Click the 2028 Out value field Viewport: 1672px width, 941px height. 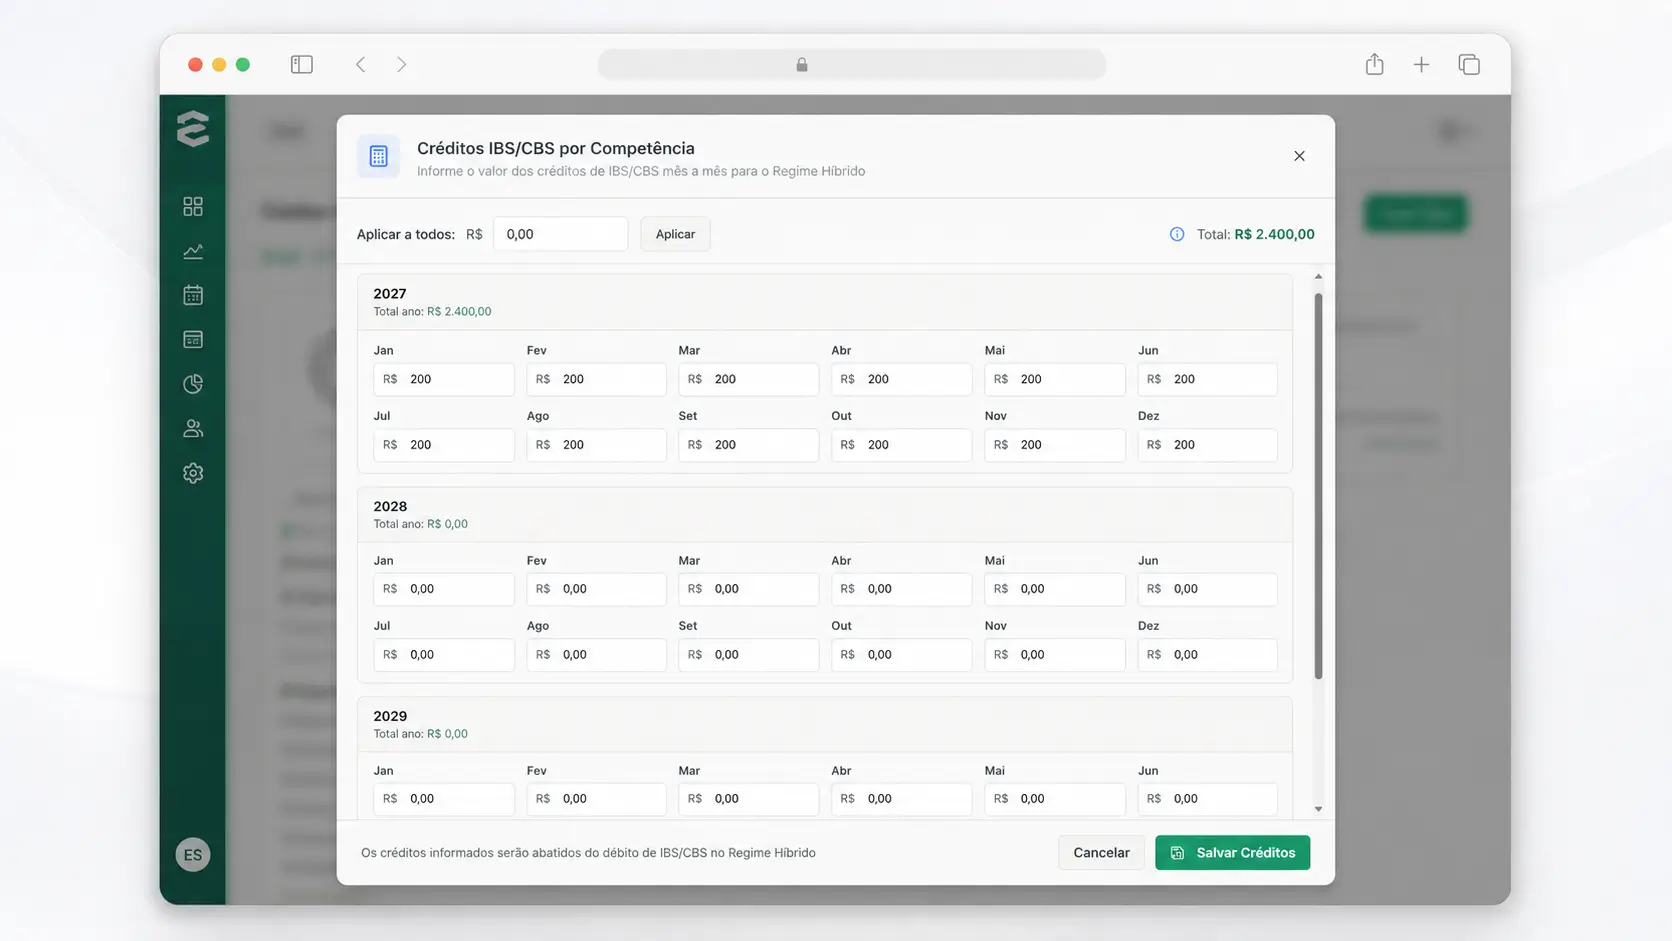901,655
